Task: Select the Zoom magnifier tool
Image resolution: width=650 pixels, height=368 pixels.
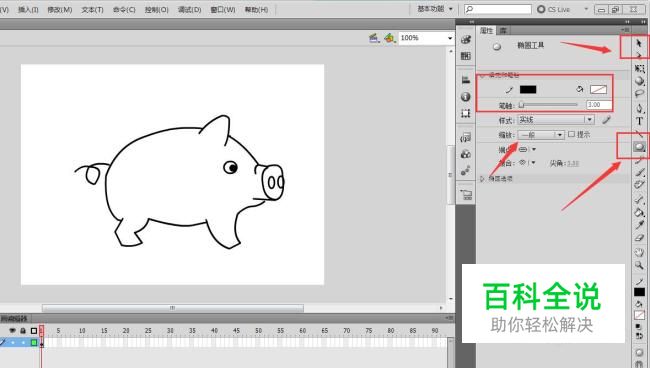Action: point(639,265)
